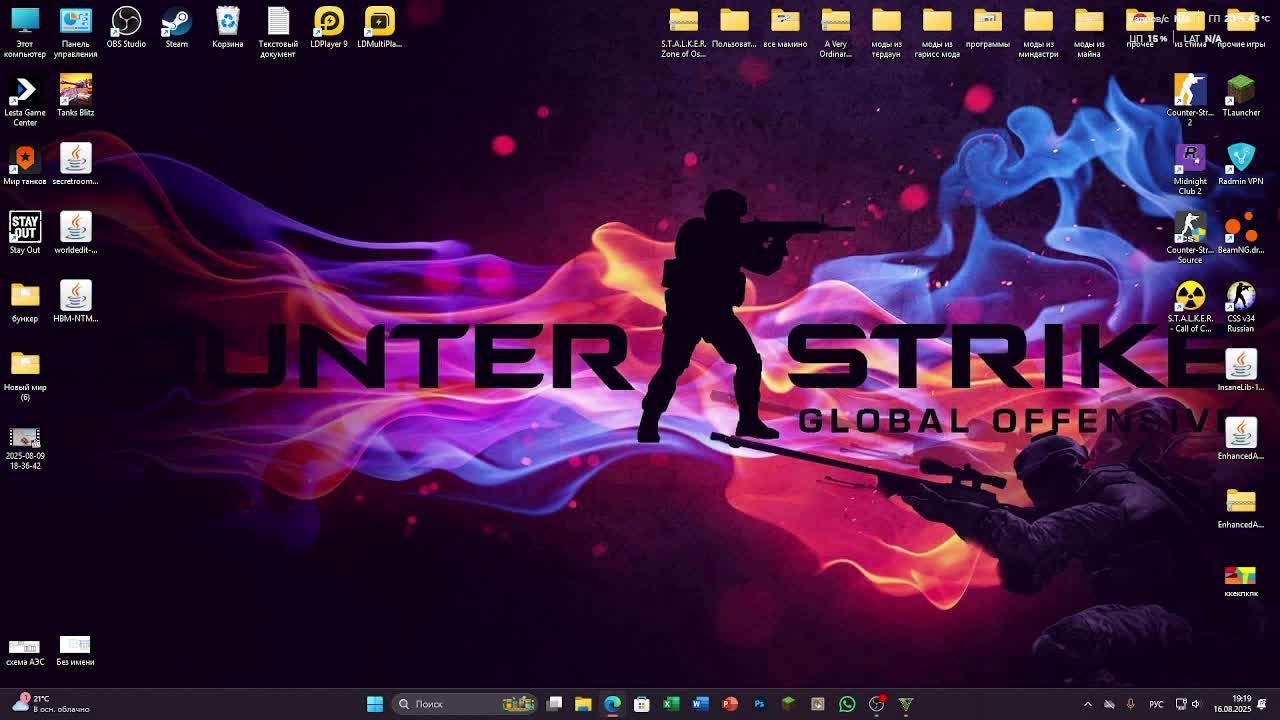Open Microsoft Edge from the taskbar
Image resolution: width=1280 pixels, height=720 pixels.
pos(612,704)
